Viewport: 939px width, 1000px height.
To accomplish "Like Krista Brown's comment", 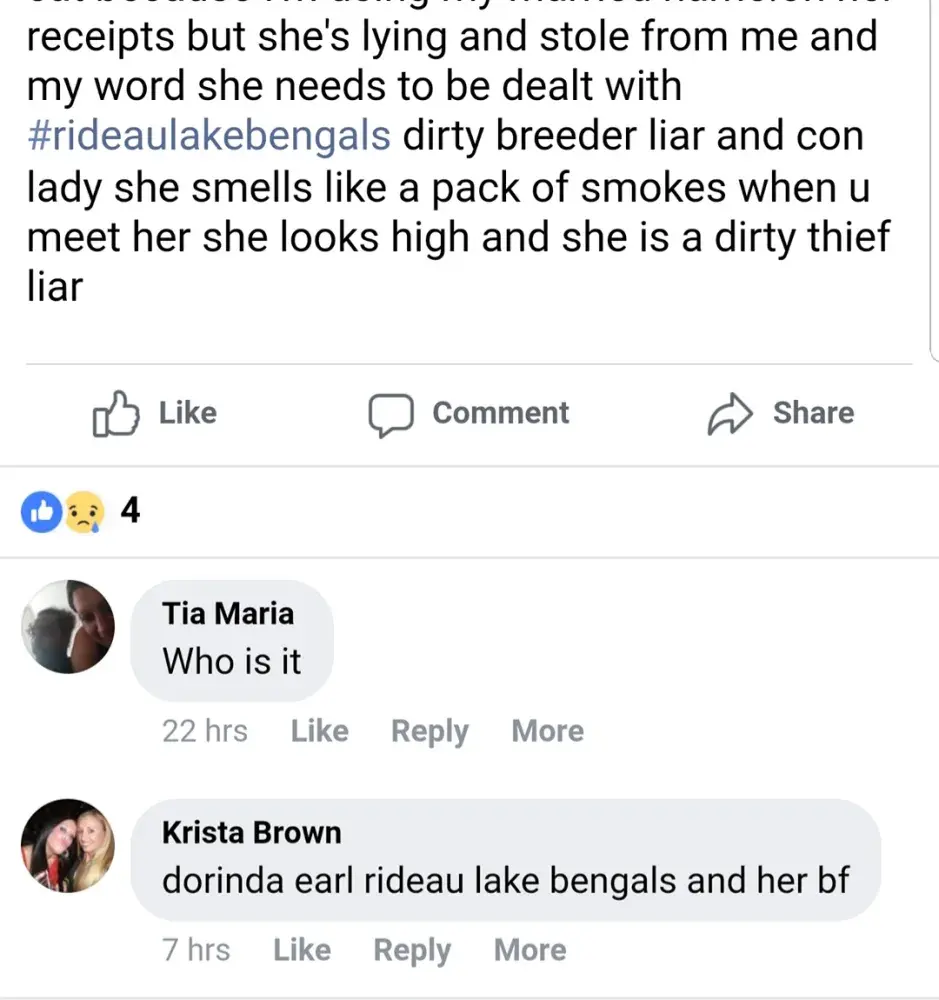I will click(x=301, y=950).
